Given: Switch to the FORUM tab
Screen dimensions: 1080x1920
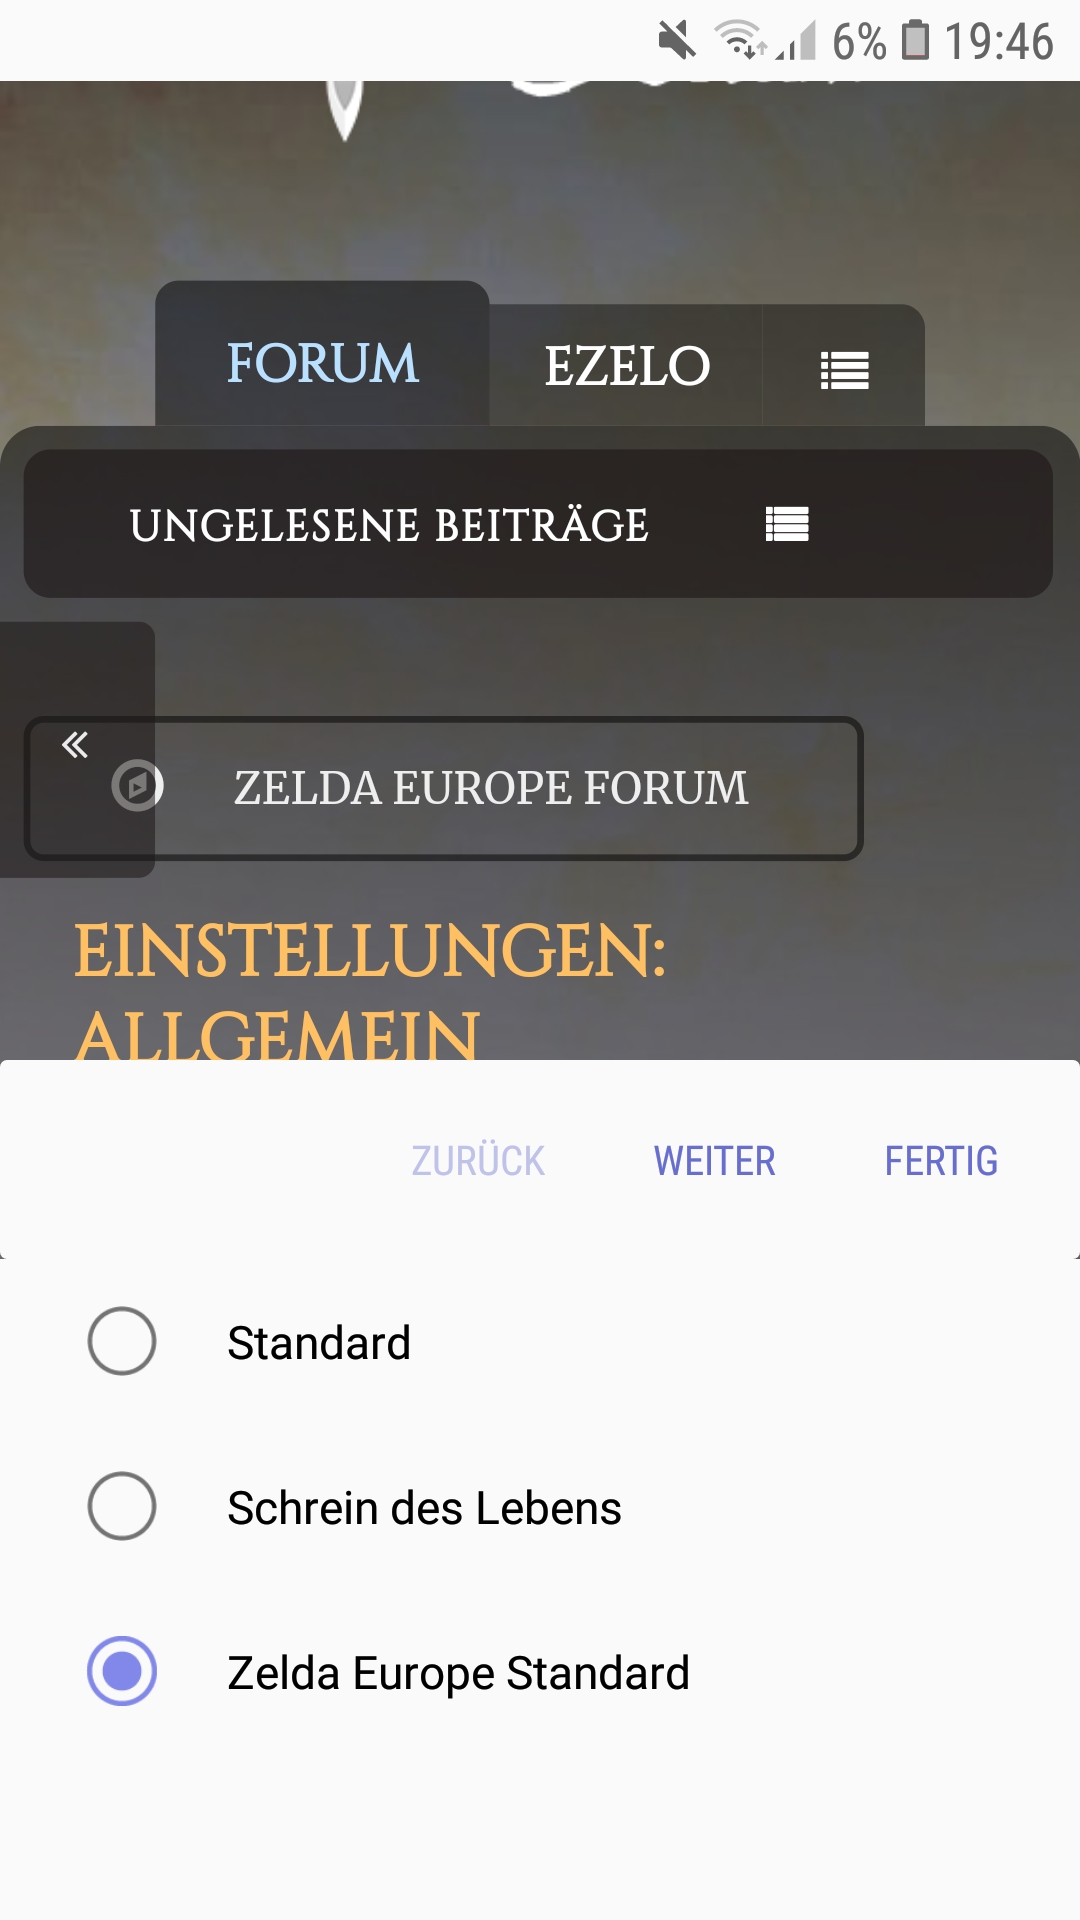Looking at the screenshot, I should point(322,364).
